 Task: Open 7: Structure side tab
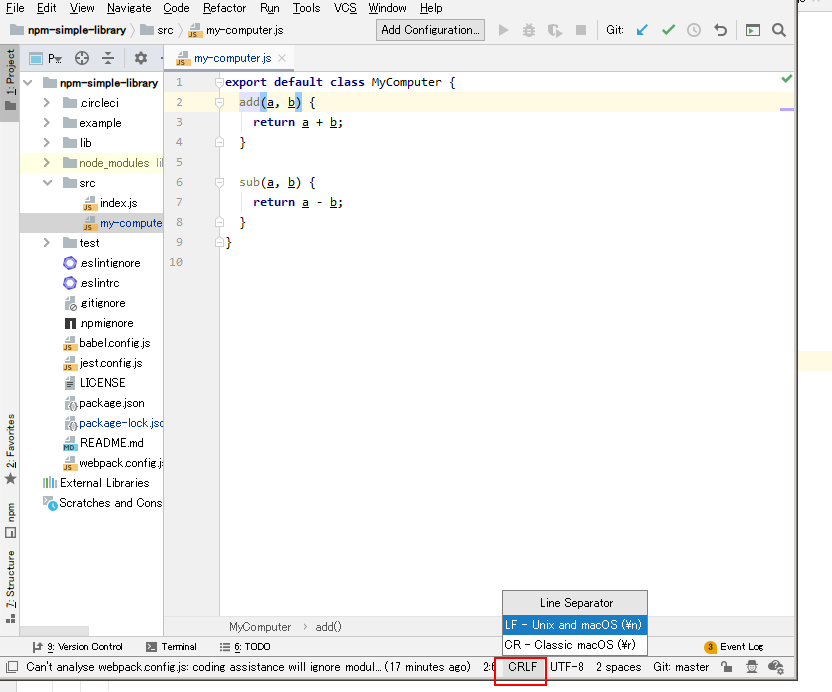(x=10, y=587)
